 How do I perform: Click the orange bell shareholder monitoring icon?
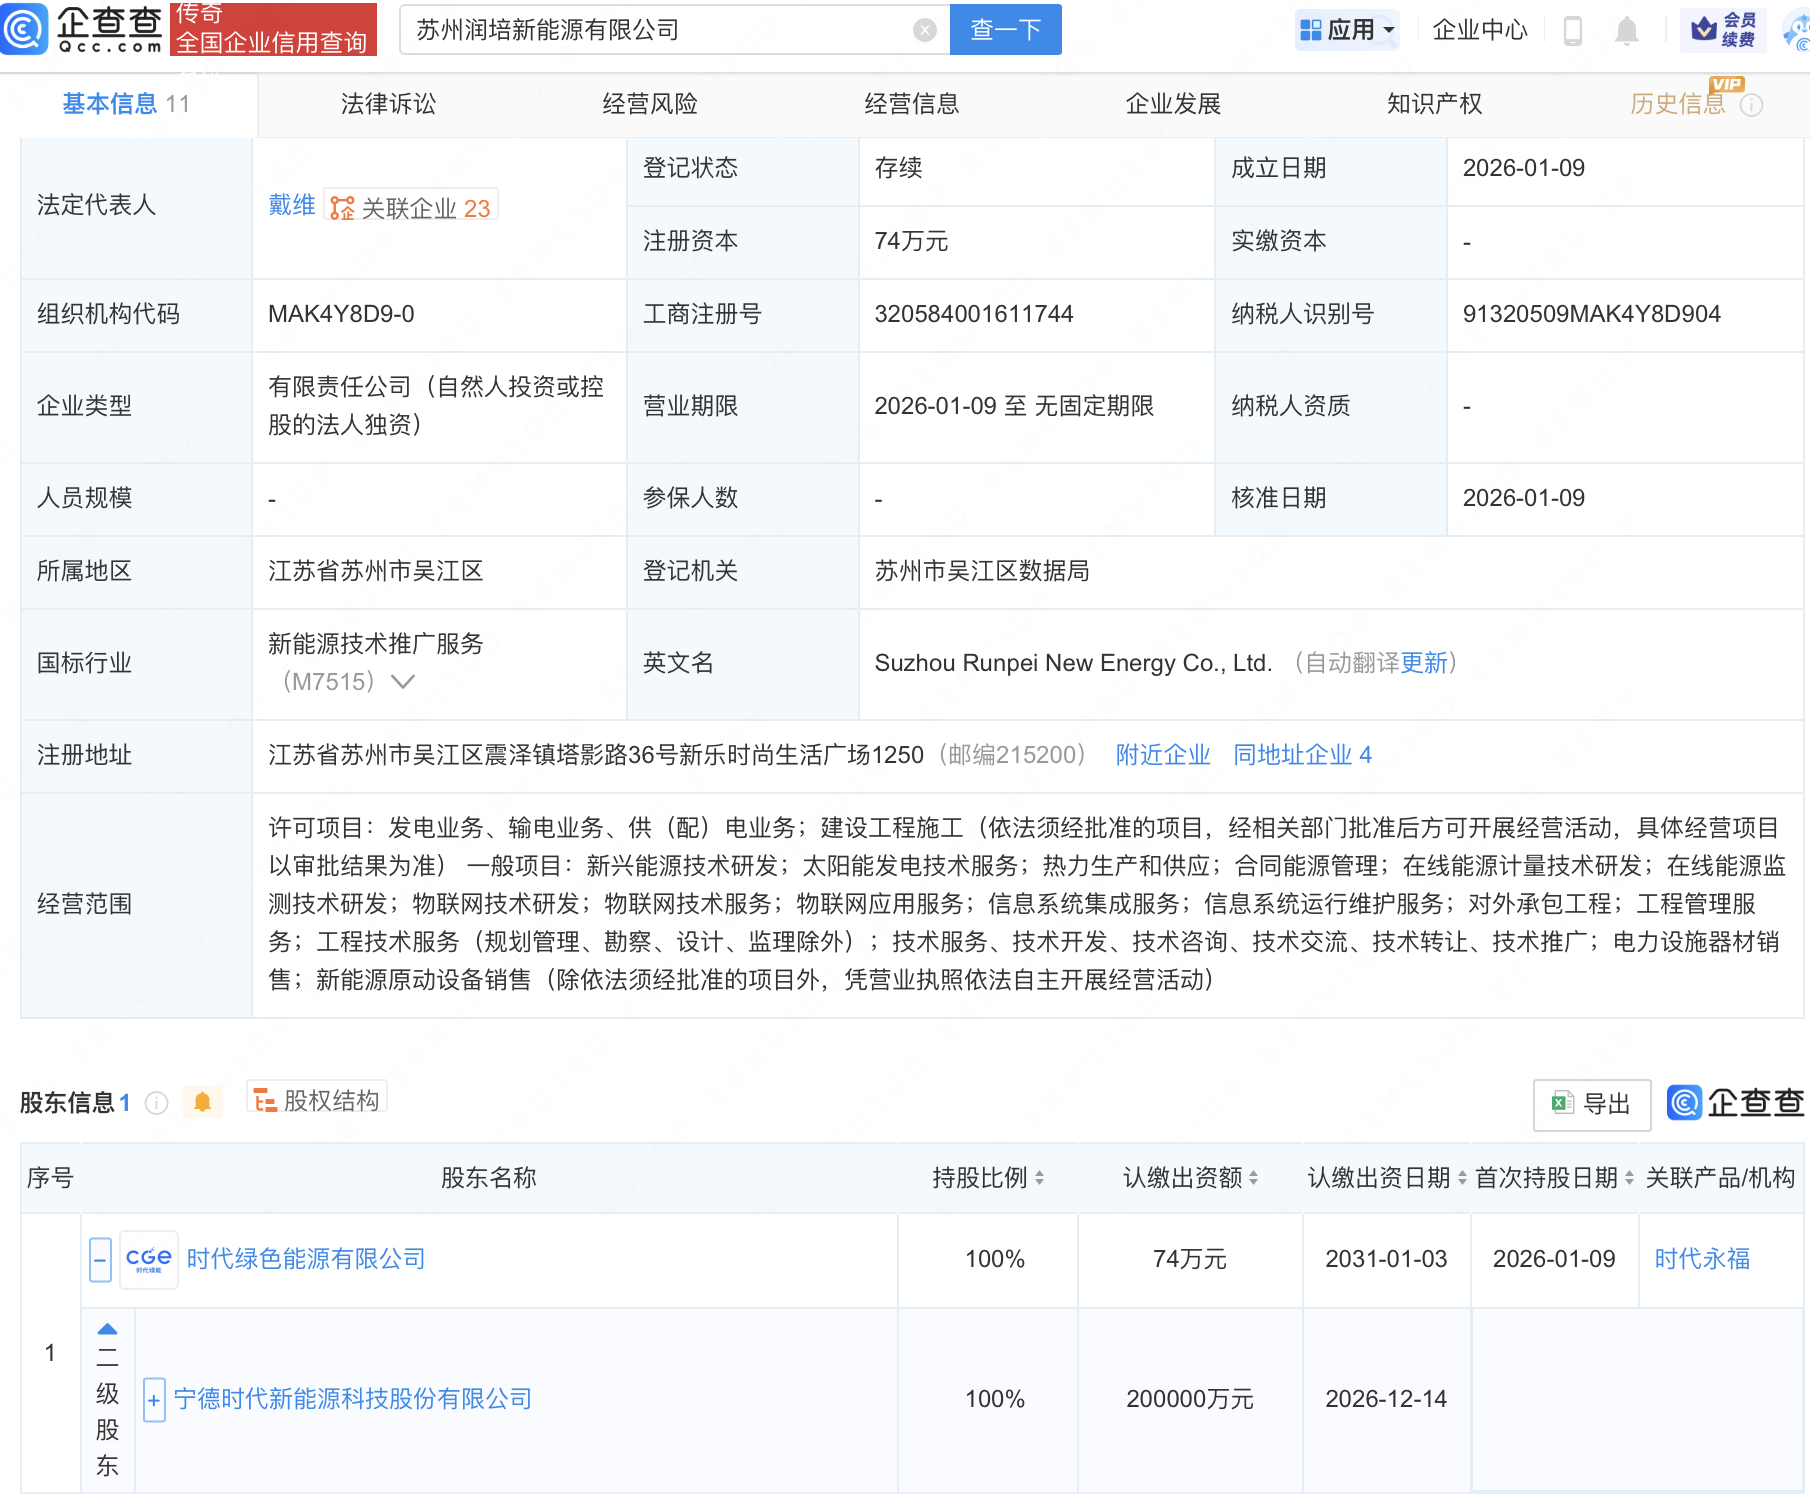[202, 1102]
